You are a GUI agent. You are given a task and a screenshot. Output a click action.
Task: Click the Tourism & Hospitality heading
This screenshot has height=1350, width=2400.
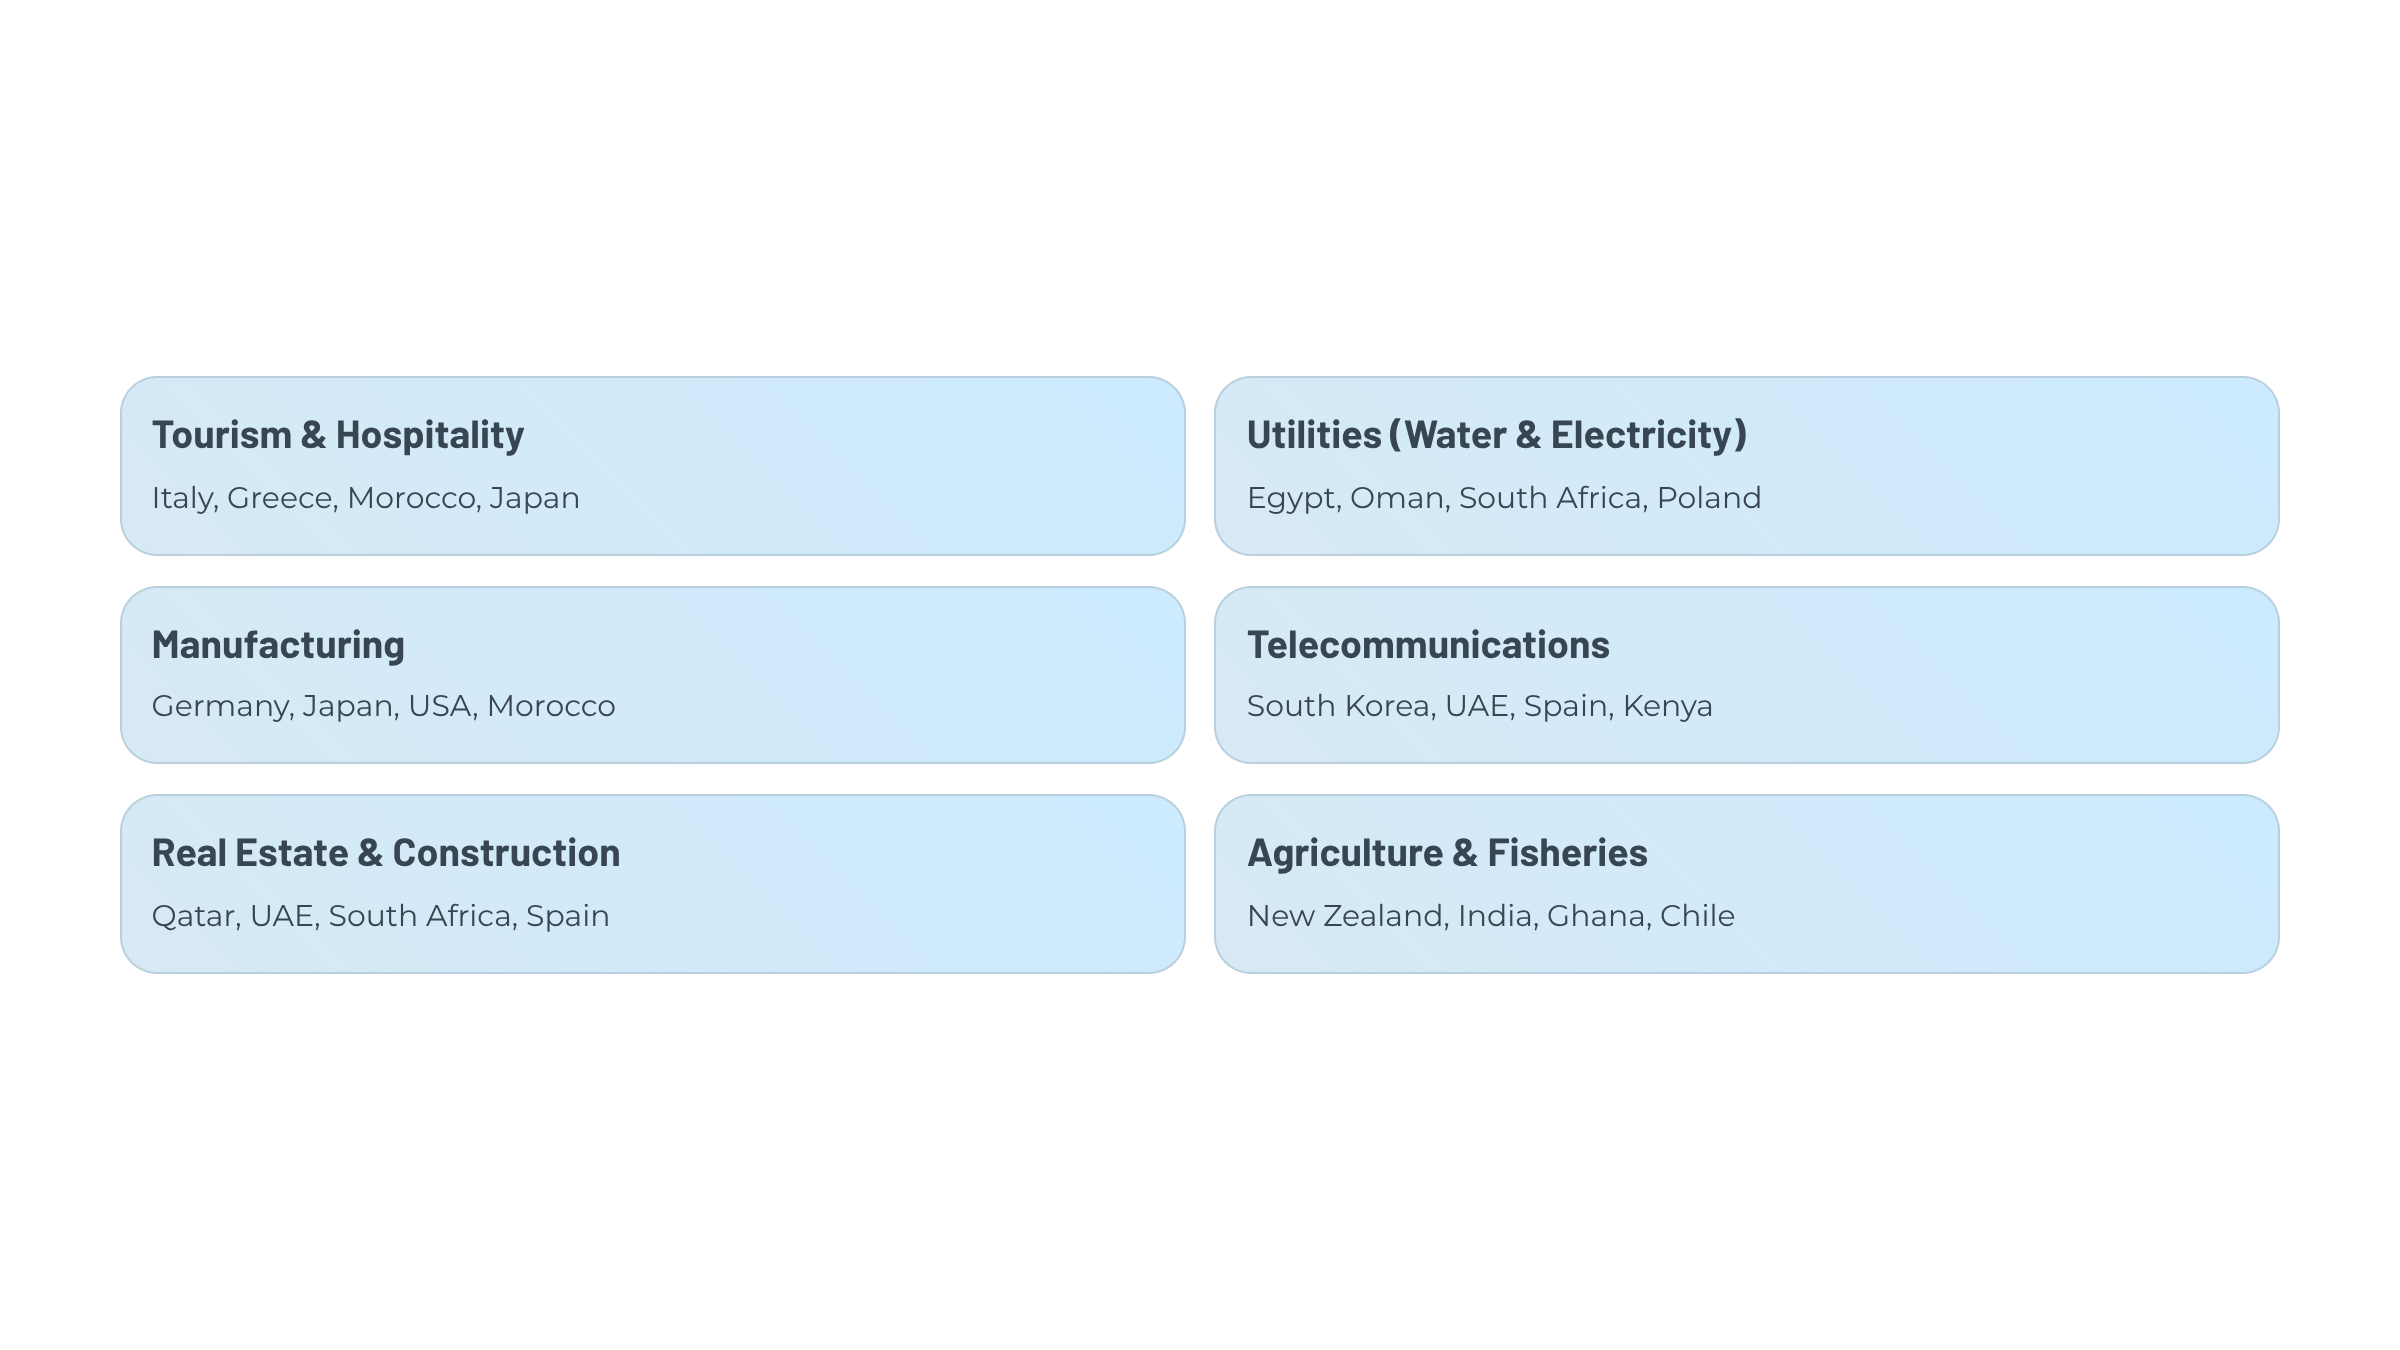pos(337,435)
